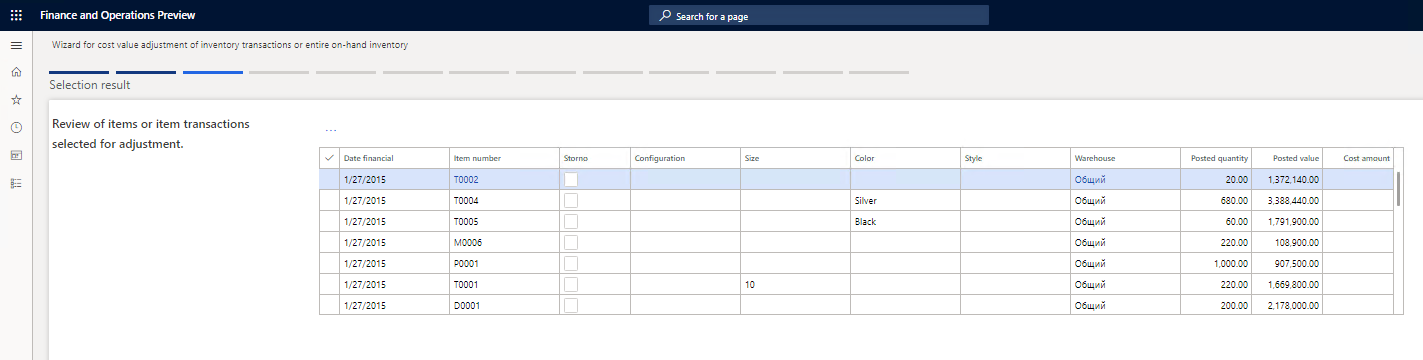Toggle Storno checkbox for P0001
The image size is (1423, 360).
point(571,263)
